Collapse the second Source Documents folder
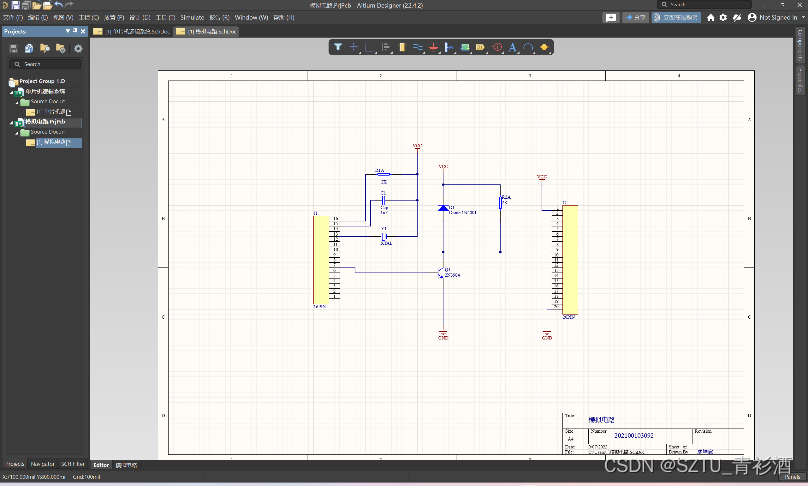 point(17,133)
